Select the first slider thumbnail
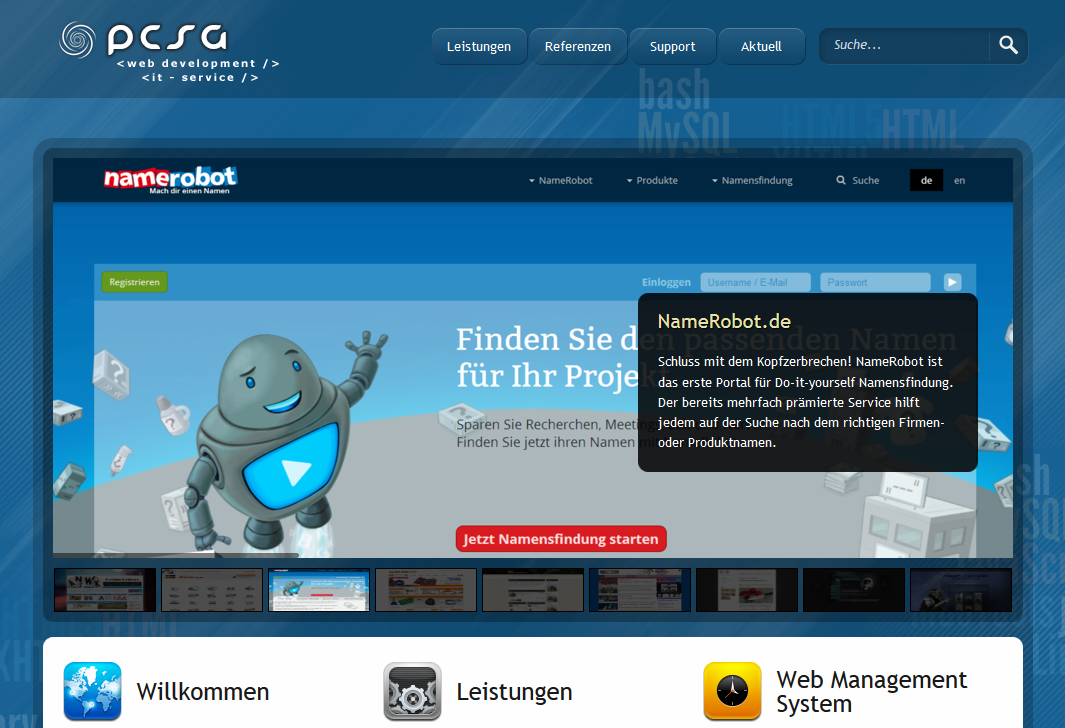Viewport: 1065px width, 728px height. (x=105, y=589)
